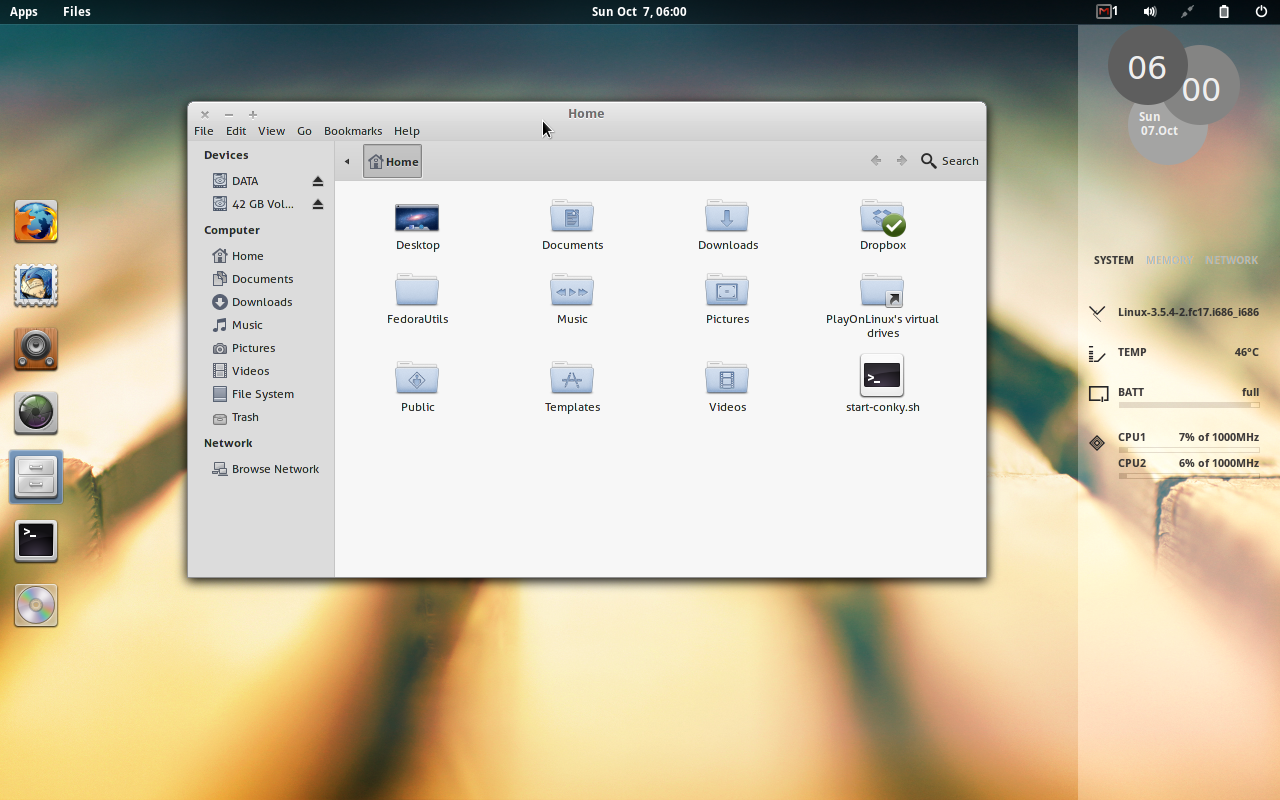Select DATA in the sidebar
The height and width of the screenshot is (800, 1280).
[245, 181]
